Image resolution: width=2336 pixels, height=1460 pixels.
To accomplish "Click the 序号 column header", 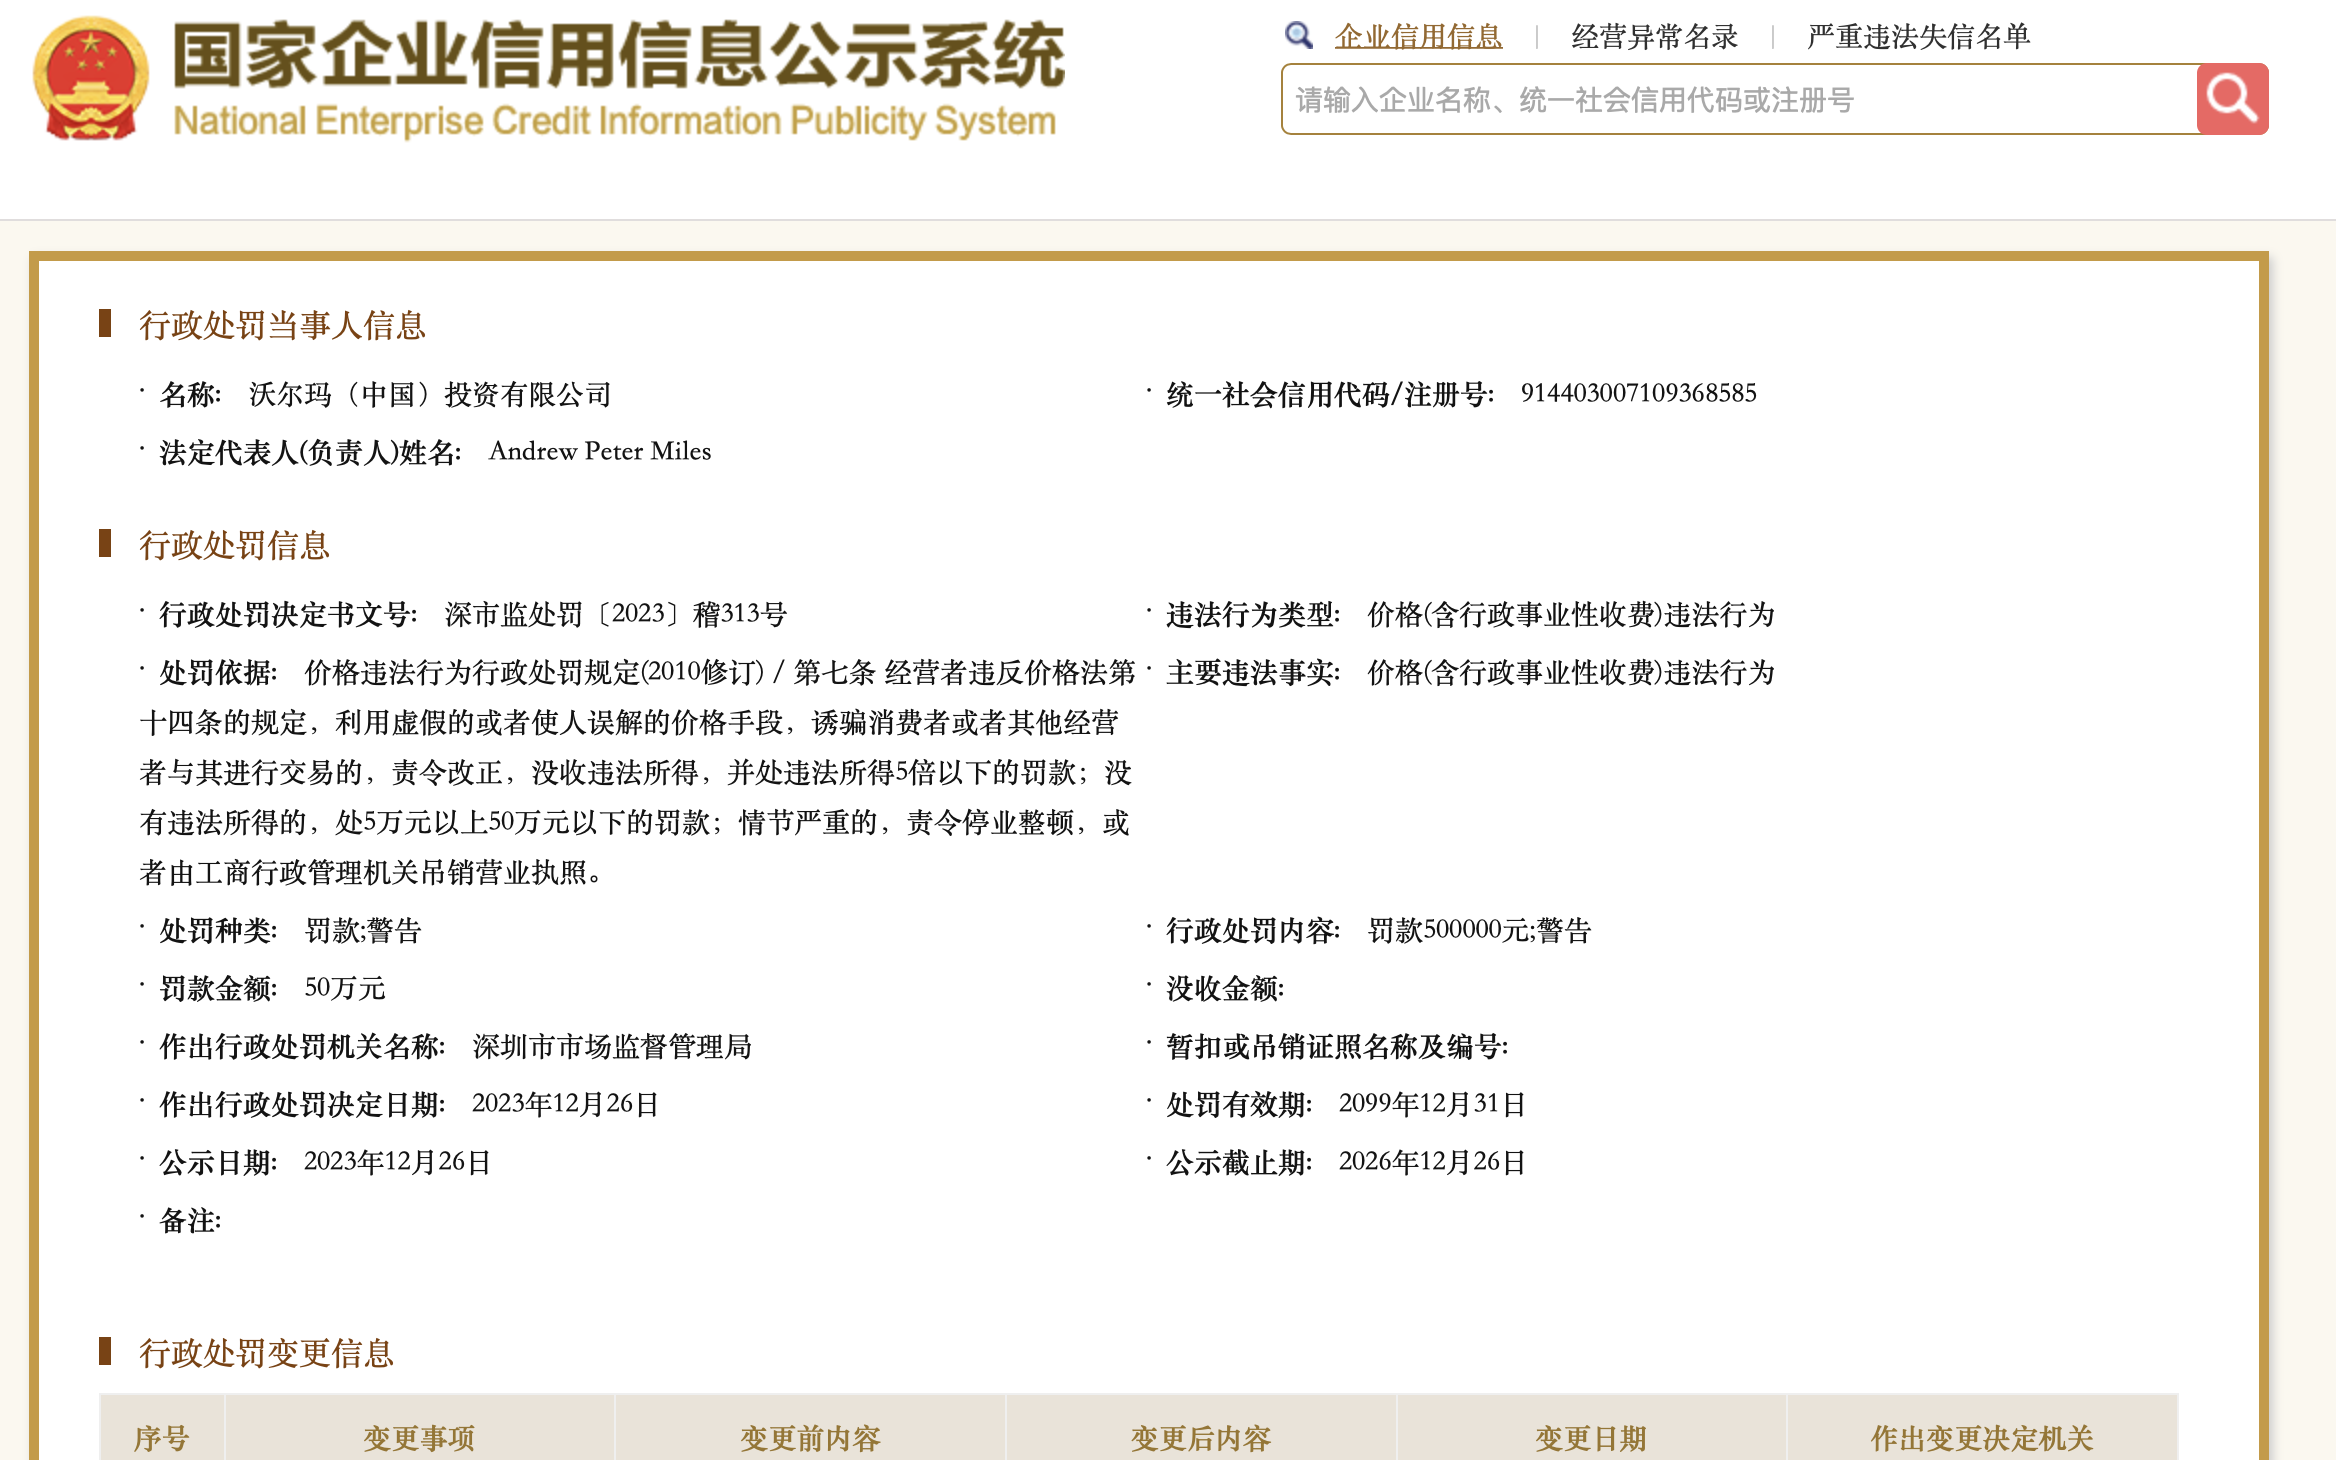I will tap(162, 1438).
